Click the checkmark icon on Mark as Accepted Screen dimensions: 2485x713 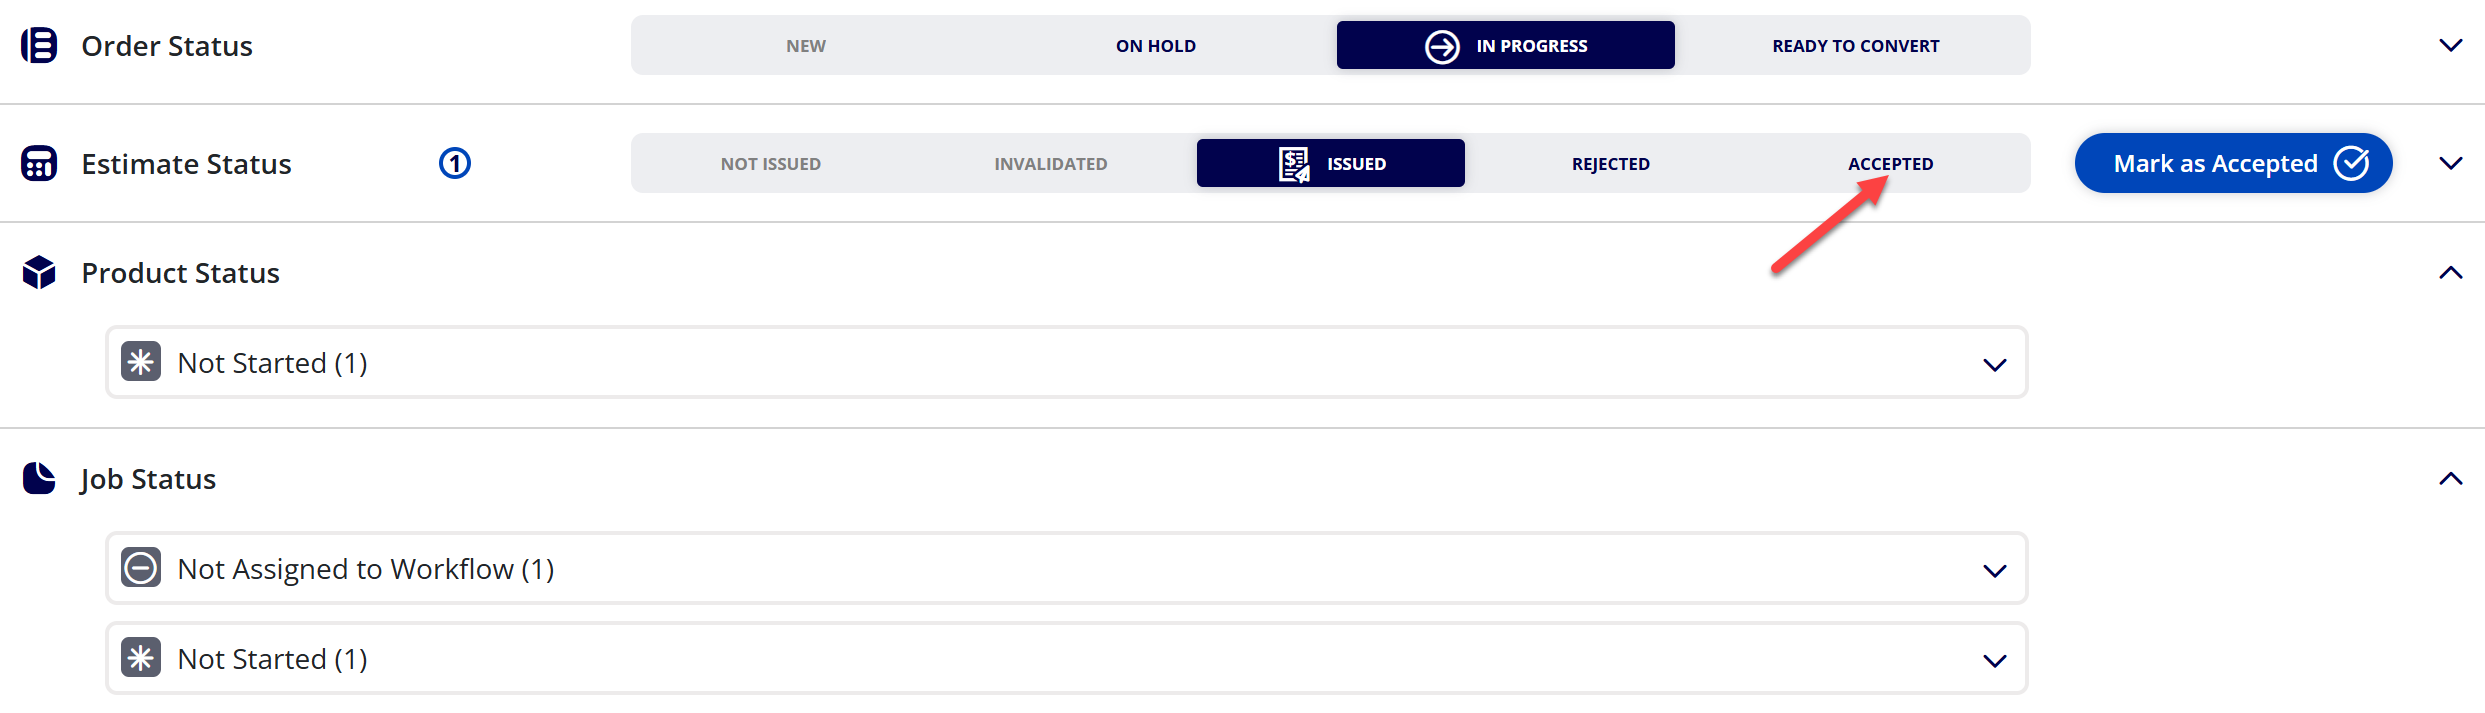click(2351, 162)
